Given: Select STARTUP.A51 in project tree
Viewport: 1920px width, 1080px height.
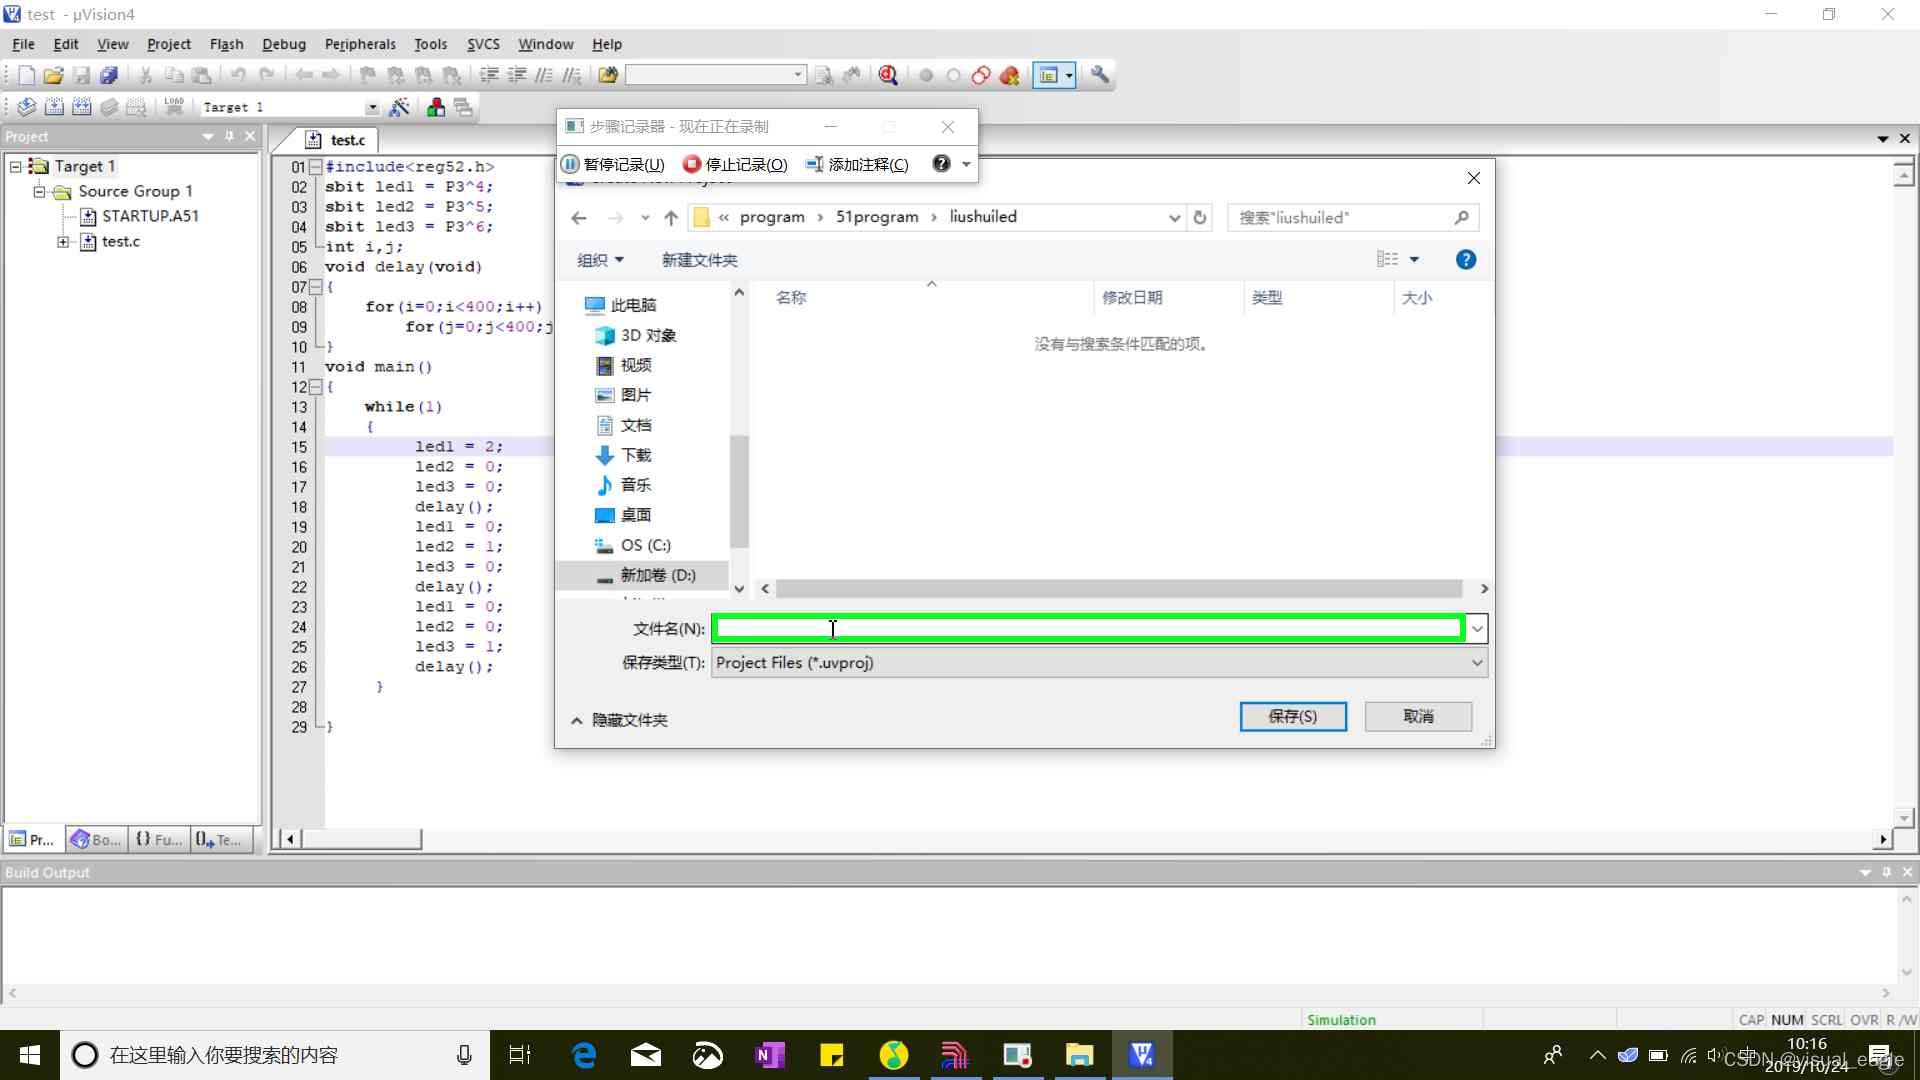Looking at the screenshot, I should (150, 216).
